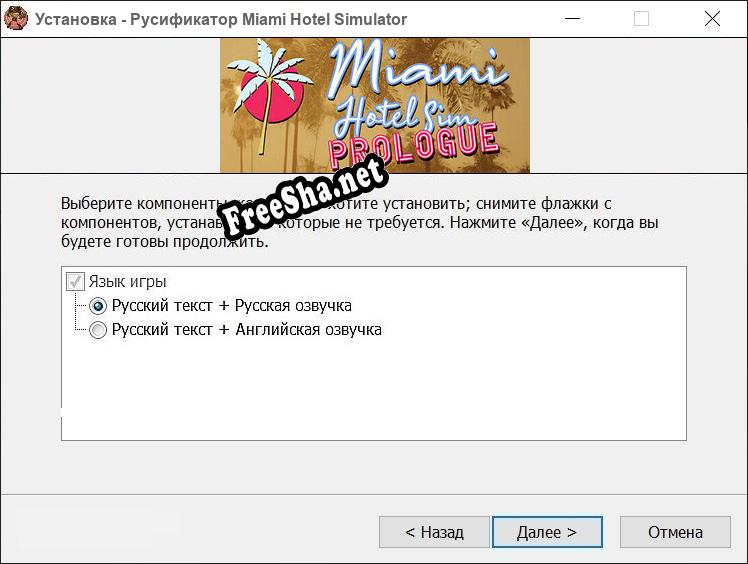Click the Язык игры label text
The width and height of the screenshot is (748, 564).
coord(127,282)
